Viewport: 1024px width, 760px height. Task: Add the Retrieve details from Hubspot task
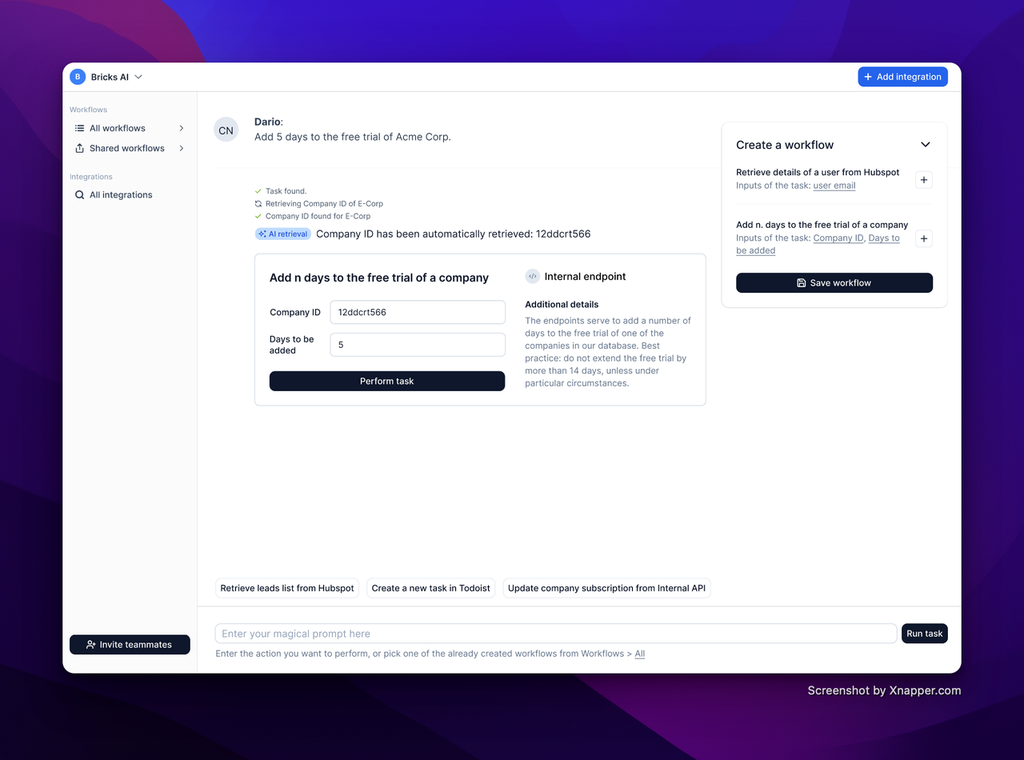(x=923, y=180)
